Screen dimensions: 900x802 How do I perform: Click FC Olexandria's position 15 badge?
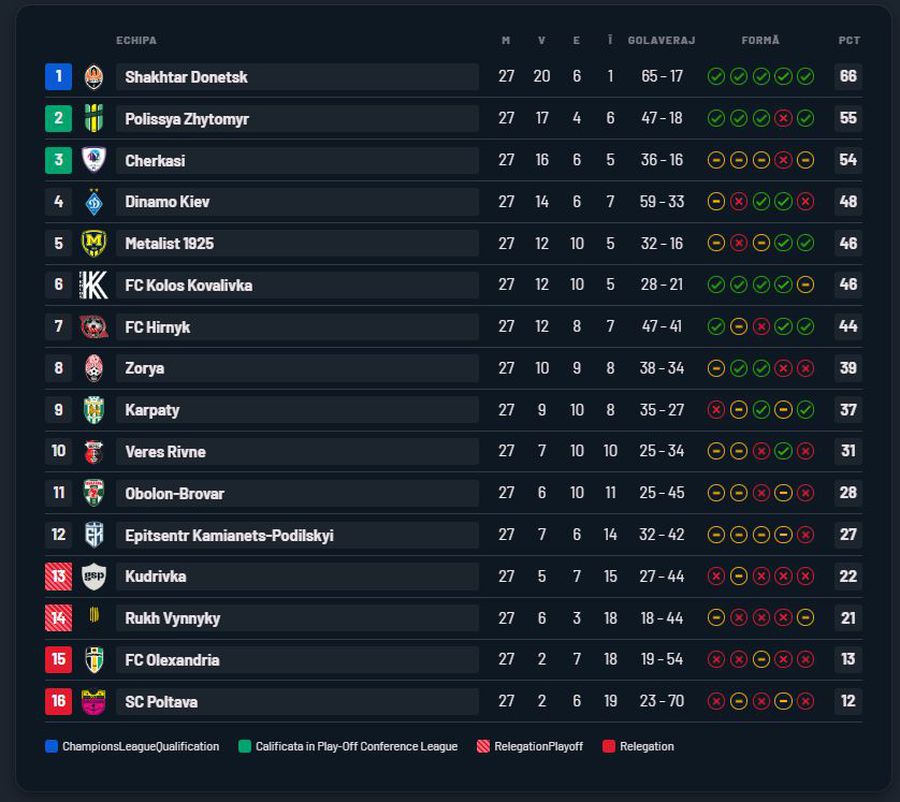tap(59, 659)
